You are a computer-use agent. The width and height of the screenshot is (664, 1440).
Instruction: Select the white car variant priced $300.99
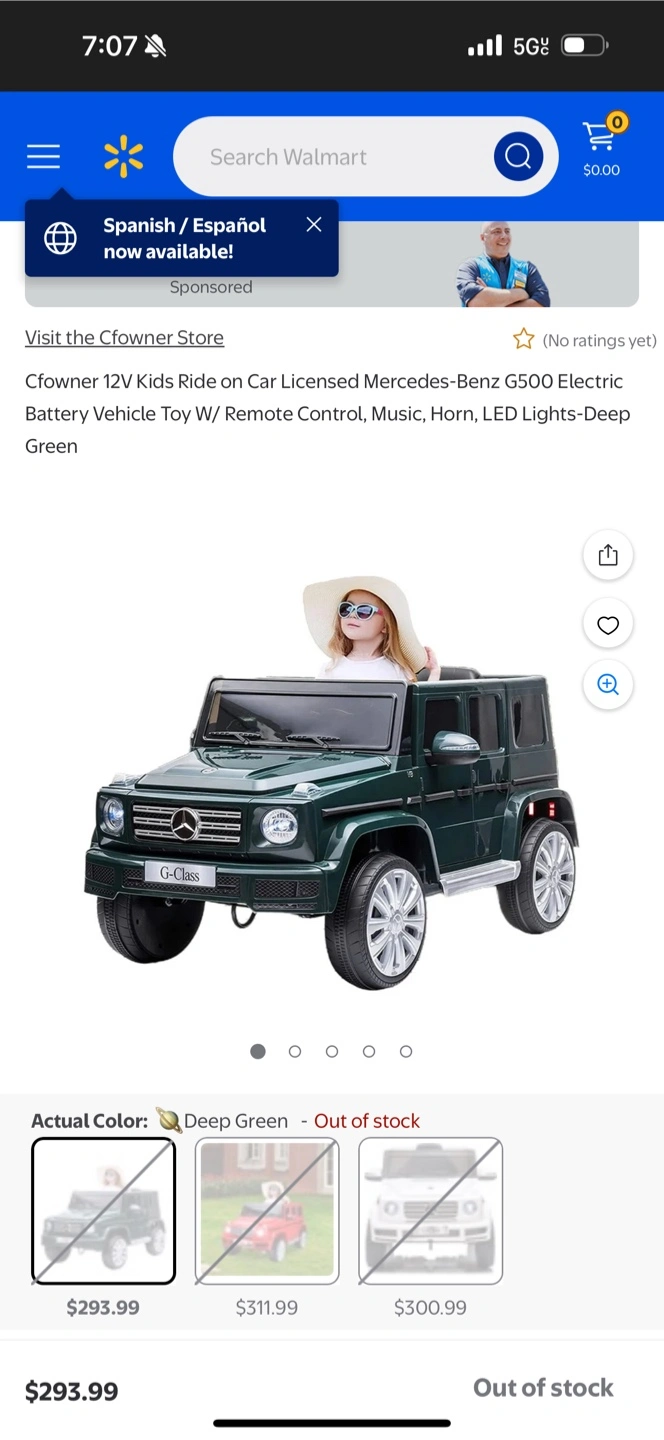coord(430,1211)
